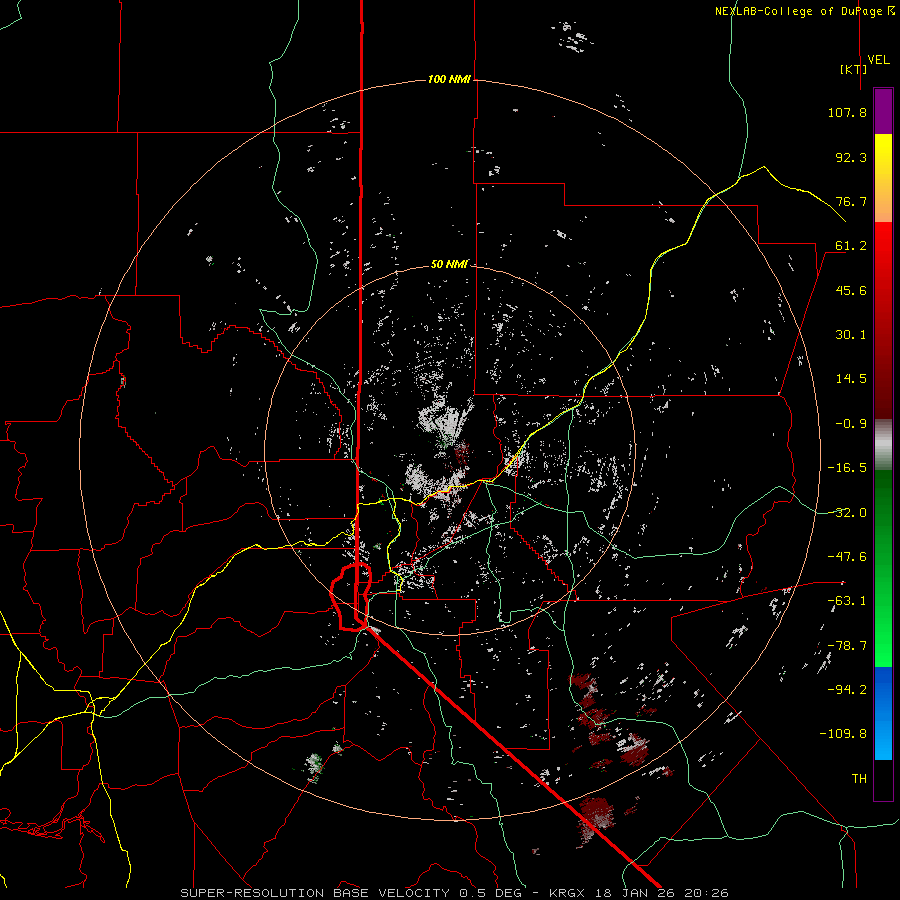Click the green segment of velocity color bar

[883, 568]
